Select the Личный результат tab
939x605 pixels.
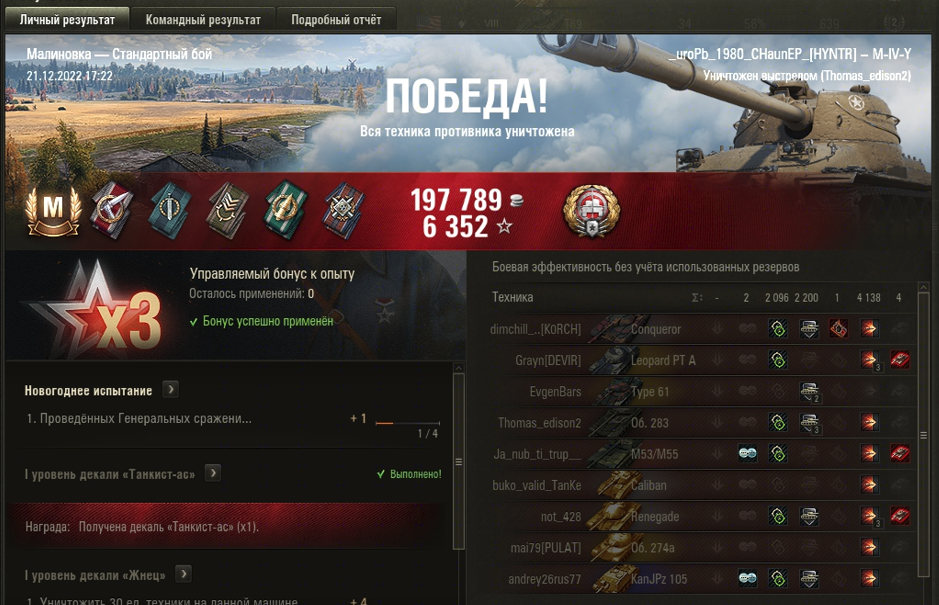[67, 19]
